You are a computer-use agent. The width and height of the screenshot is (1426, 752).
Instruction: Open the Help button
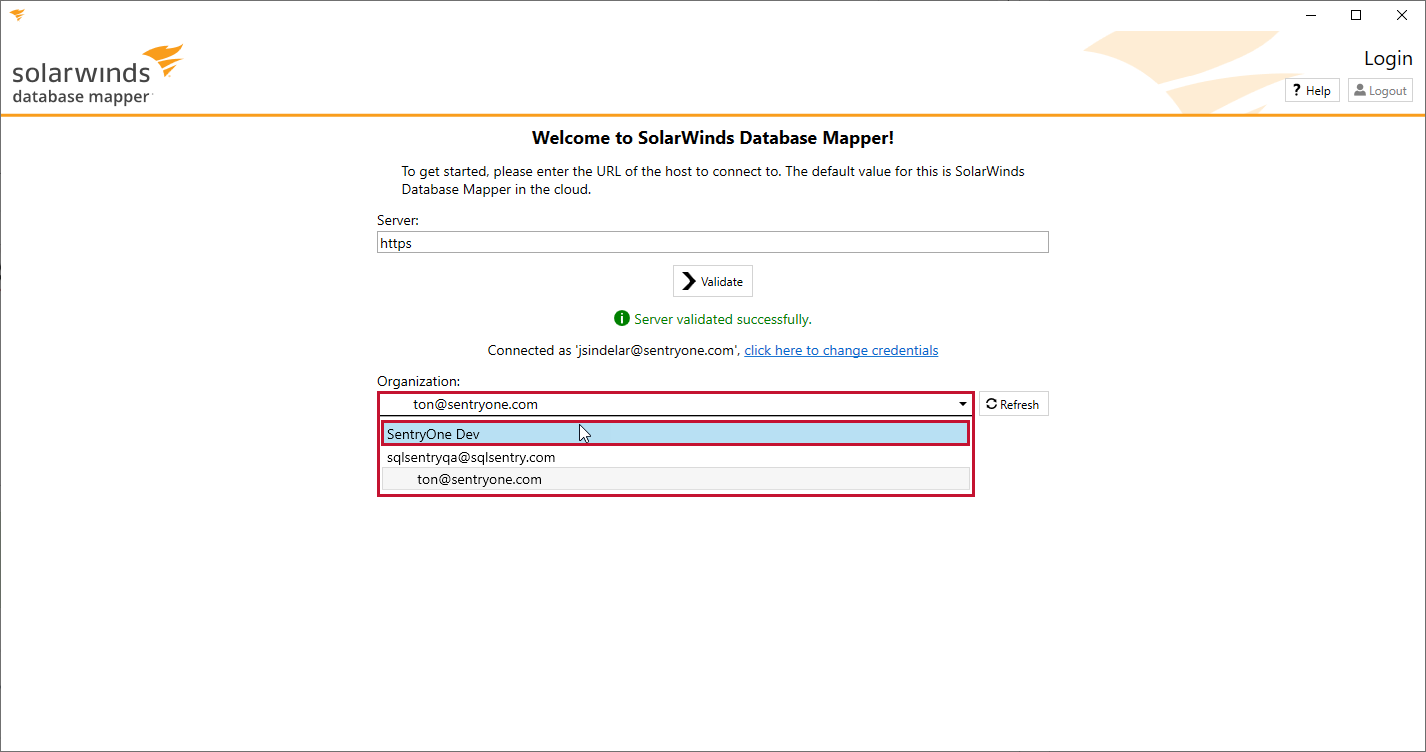click(x=1311, y=90)
